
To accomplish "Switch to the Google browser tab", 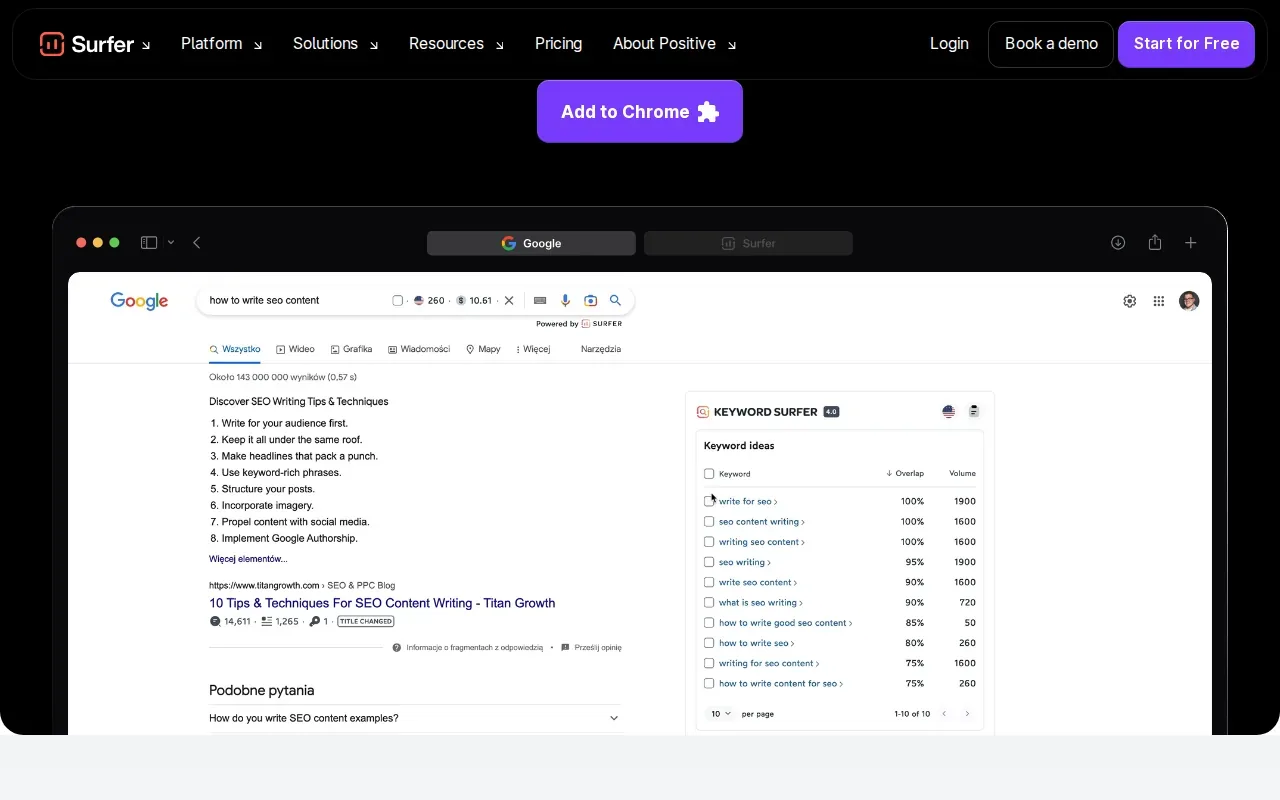I will tap(531, 243).
